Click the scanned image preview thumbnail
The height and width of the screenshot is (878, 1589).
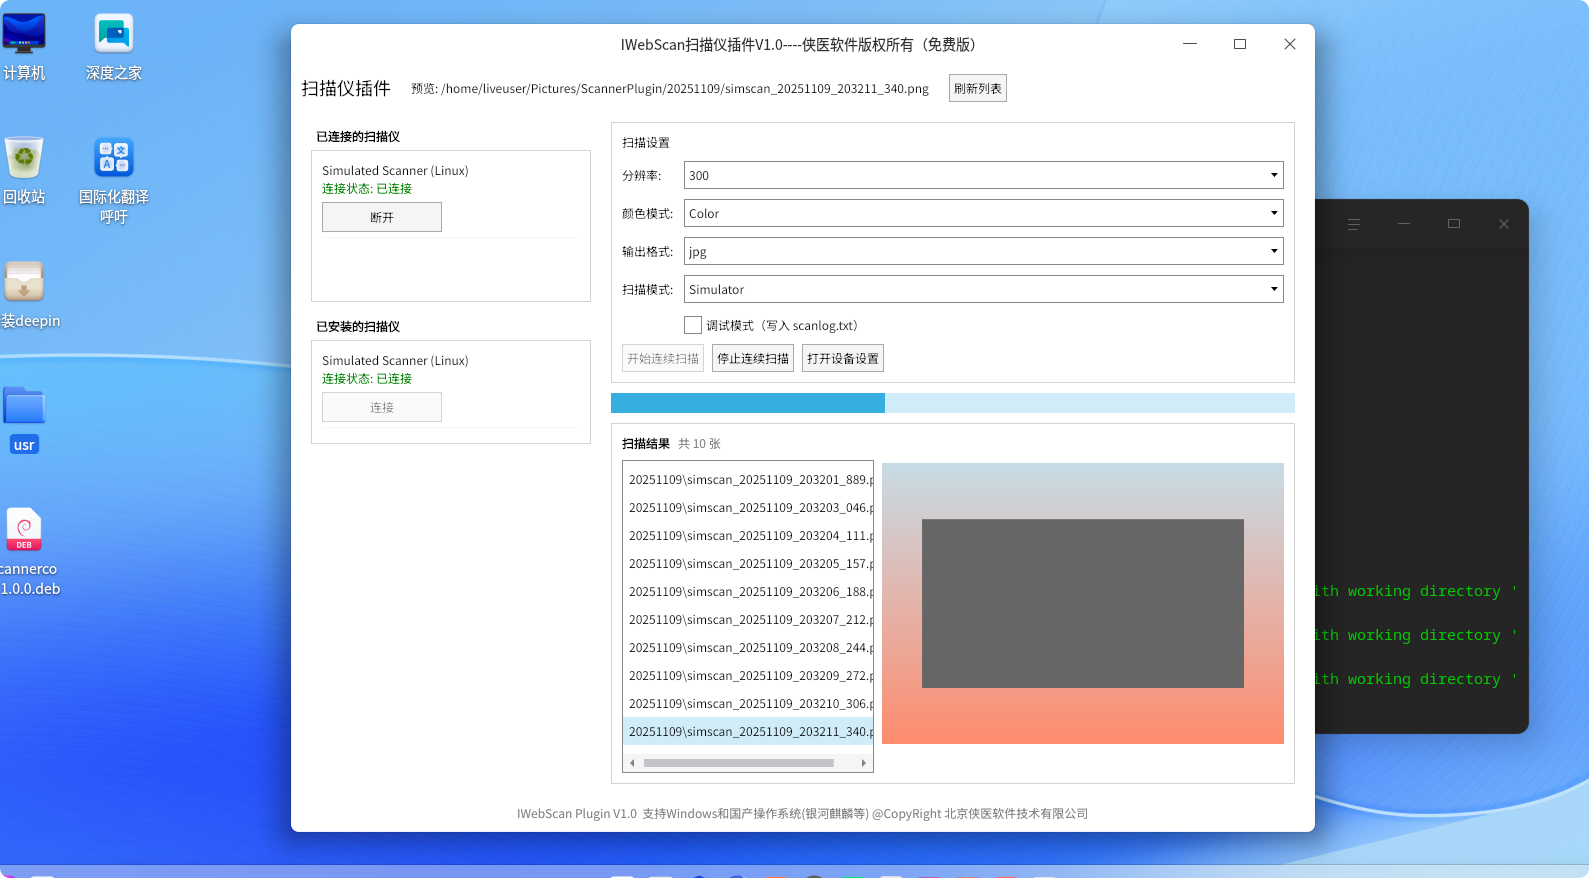coord(1083,603)
